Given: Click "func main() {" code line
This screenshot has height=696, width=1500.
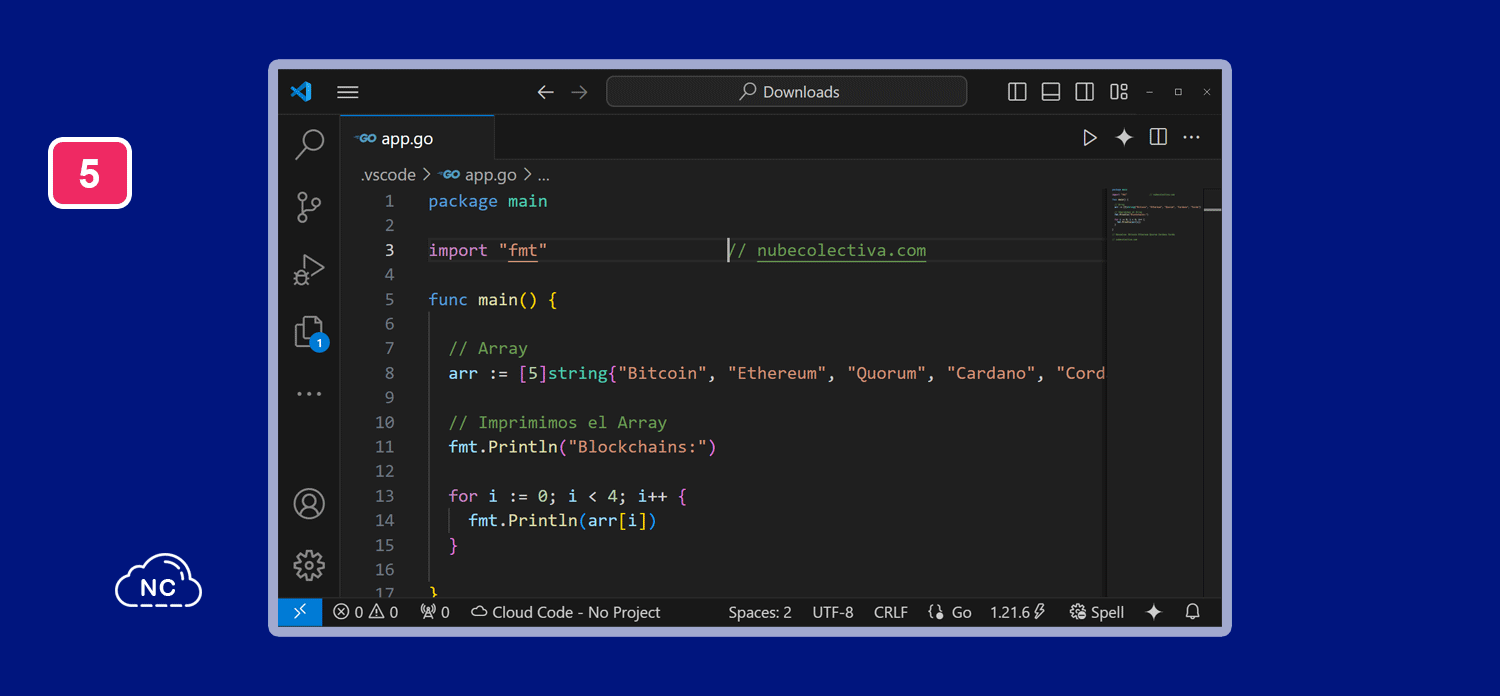Looking at the screenshot, I should [493, 299].
